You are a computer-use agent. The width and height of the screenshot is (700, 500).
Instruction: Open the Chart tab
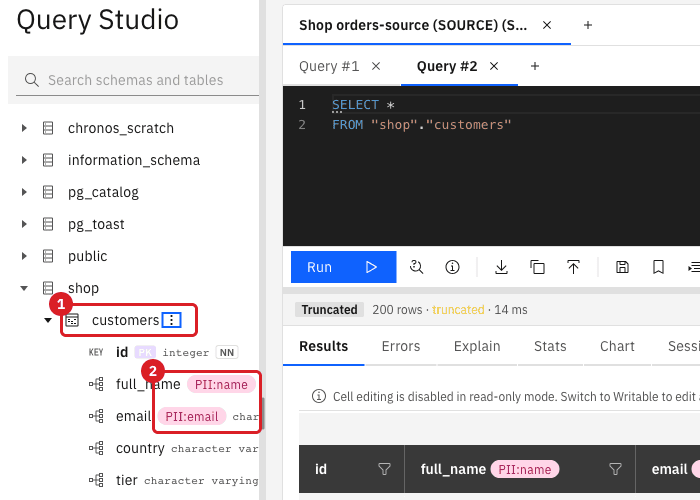[x=617, y=346]
